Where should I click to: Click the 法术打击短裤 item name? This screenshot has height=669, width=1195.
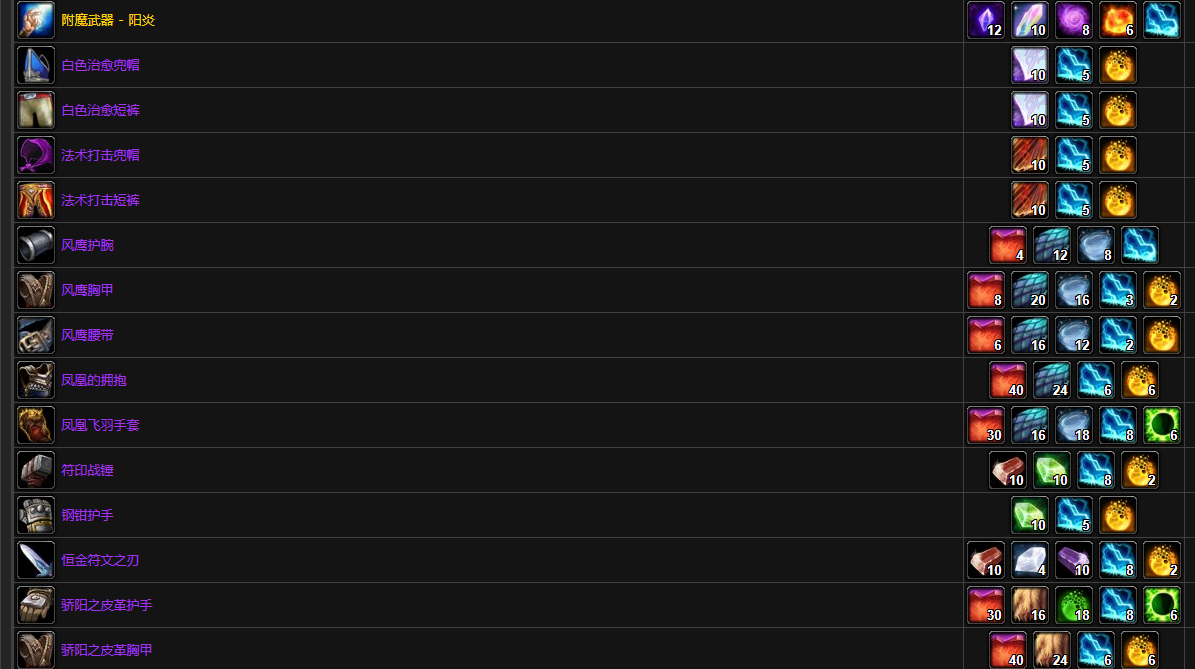[100, 200]
